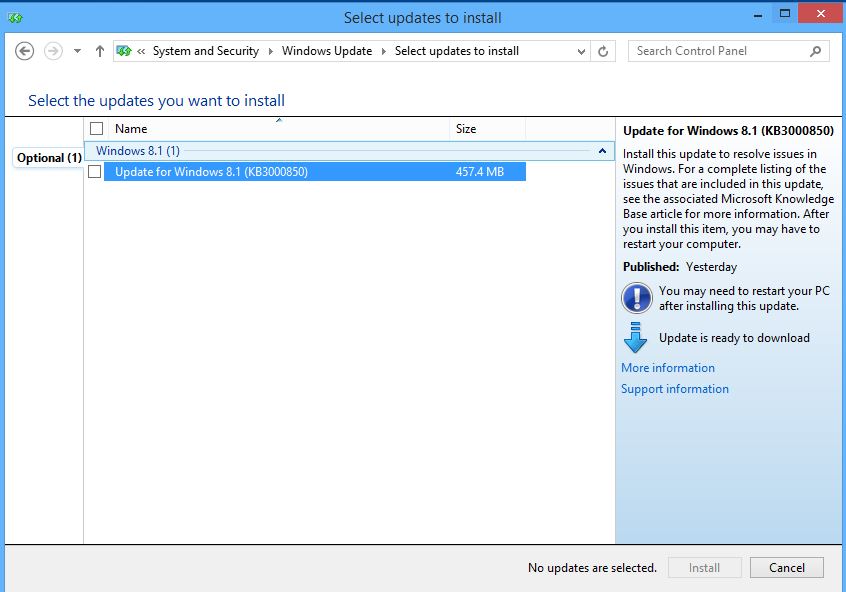Image resolution: width=846 pixels, height=592 pixels.
Task: Click the forward navigation arrow
Action: pos(53,51)
